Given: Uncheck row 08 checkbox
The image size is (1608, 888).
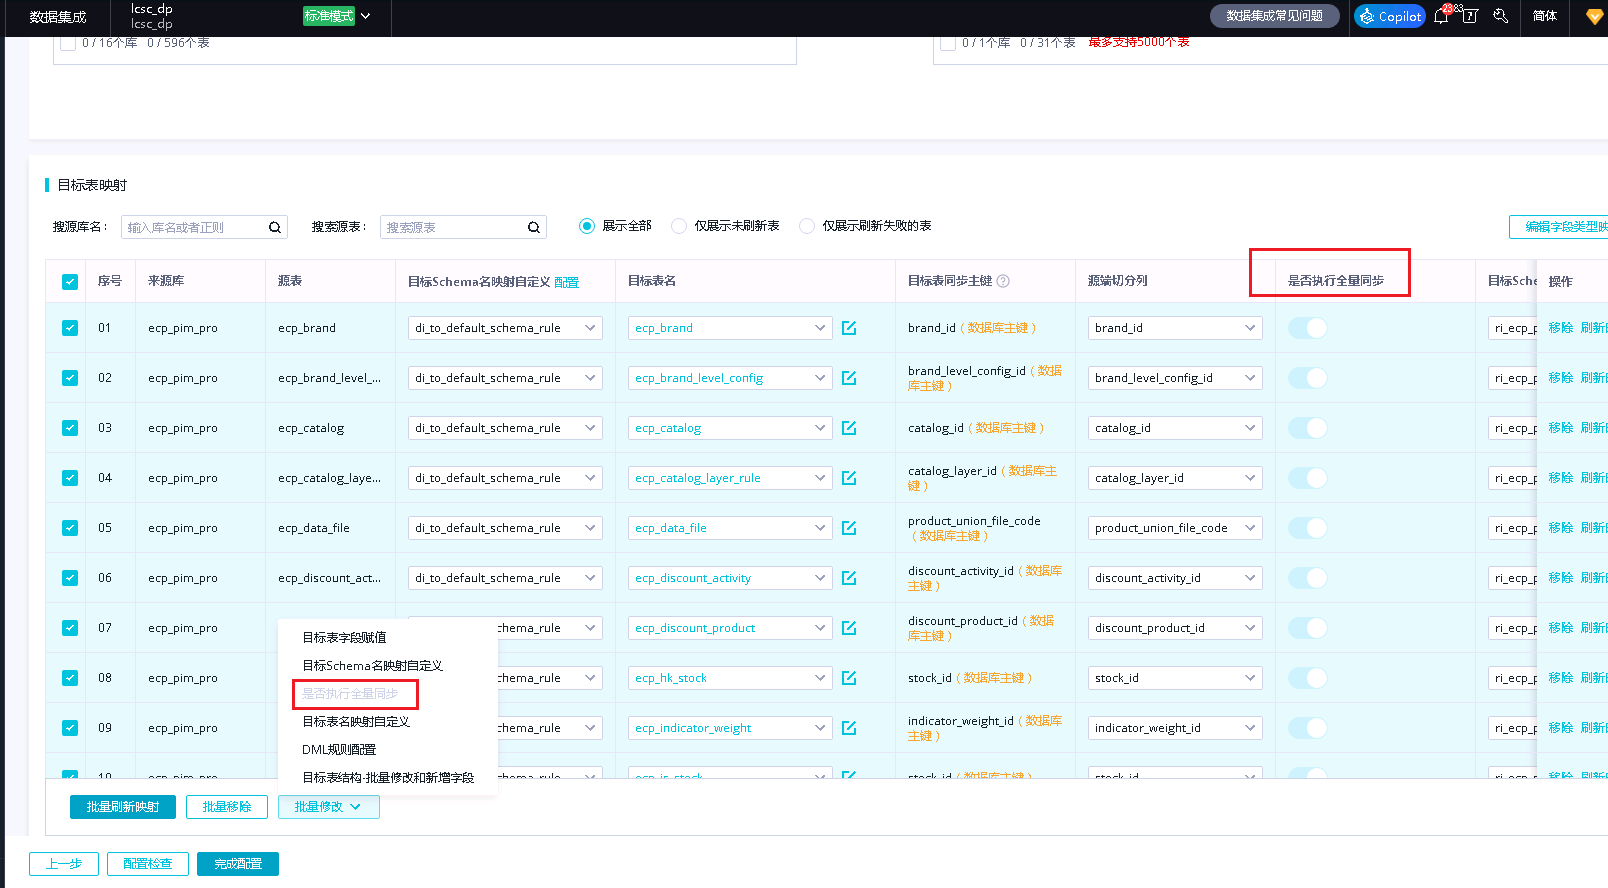Looking at the screenshot, I should click(x=70, y=678).
